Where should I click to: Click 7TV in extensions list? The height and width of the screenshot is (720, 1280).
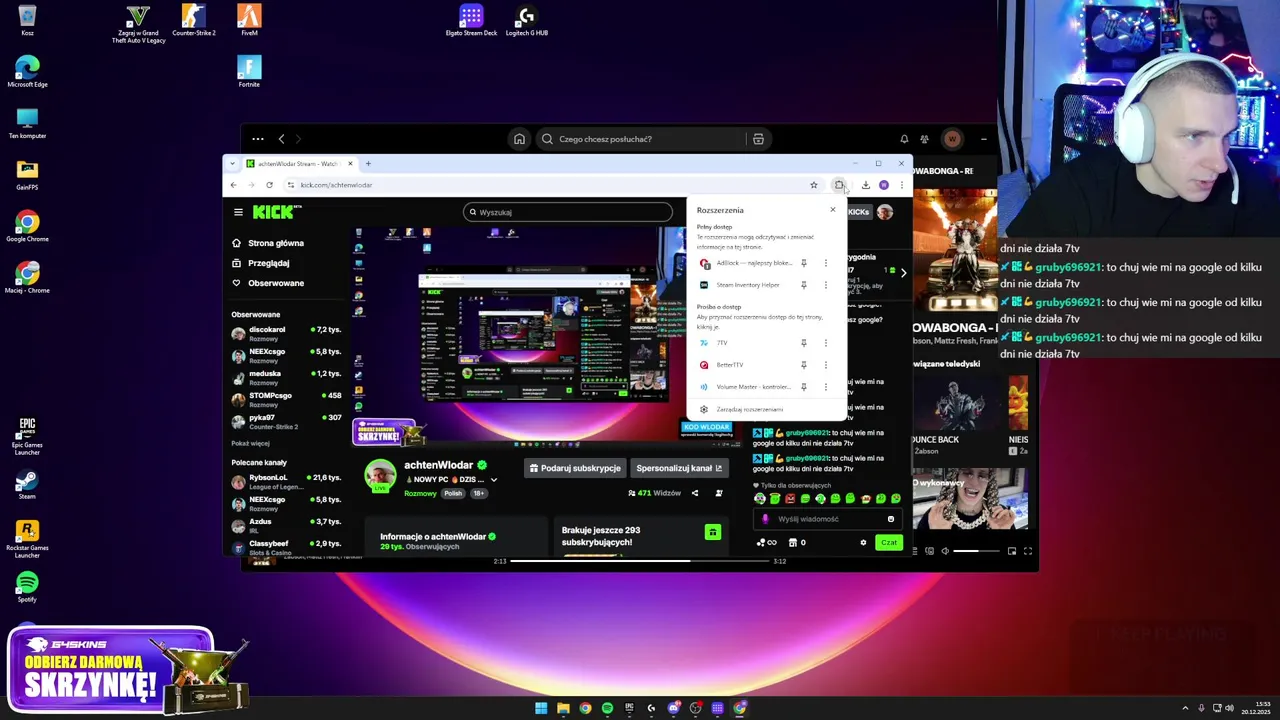coord(745,343)
